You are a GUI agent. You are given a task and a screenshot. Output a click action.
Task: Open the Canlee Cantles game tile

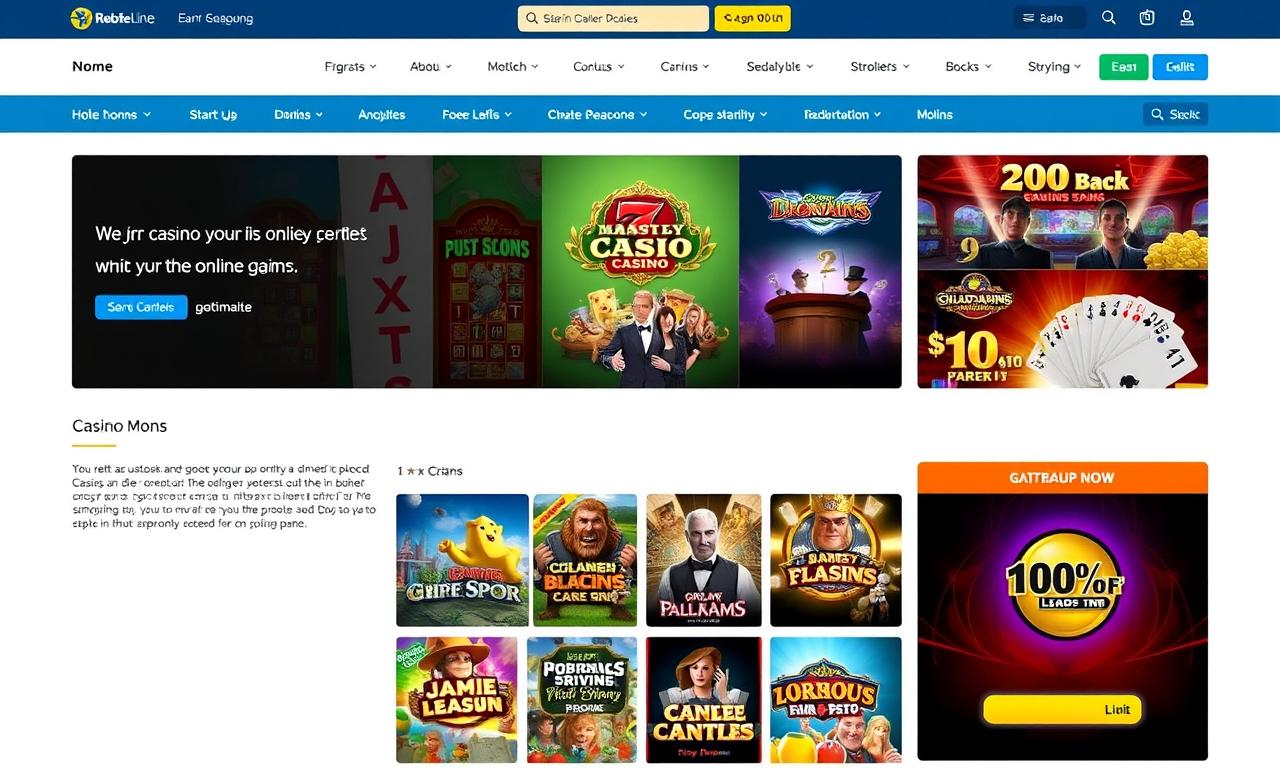coord(704,700)
